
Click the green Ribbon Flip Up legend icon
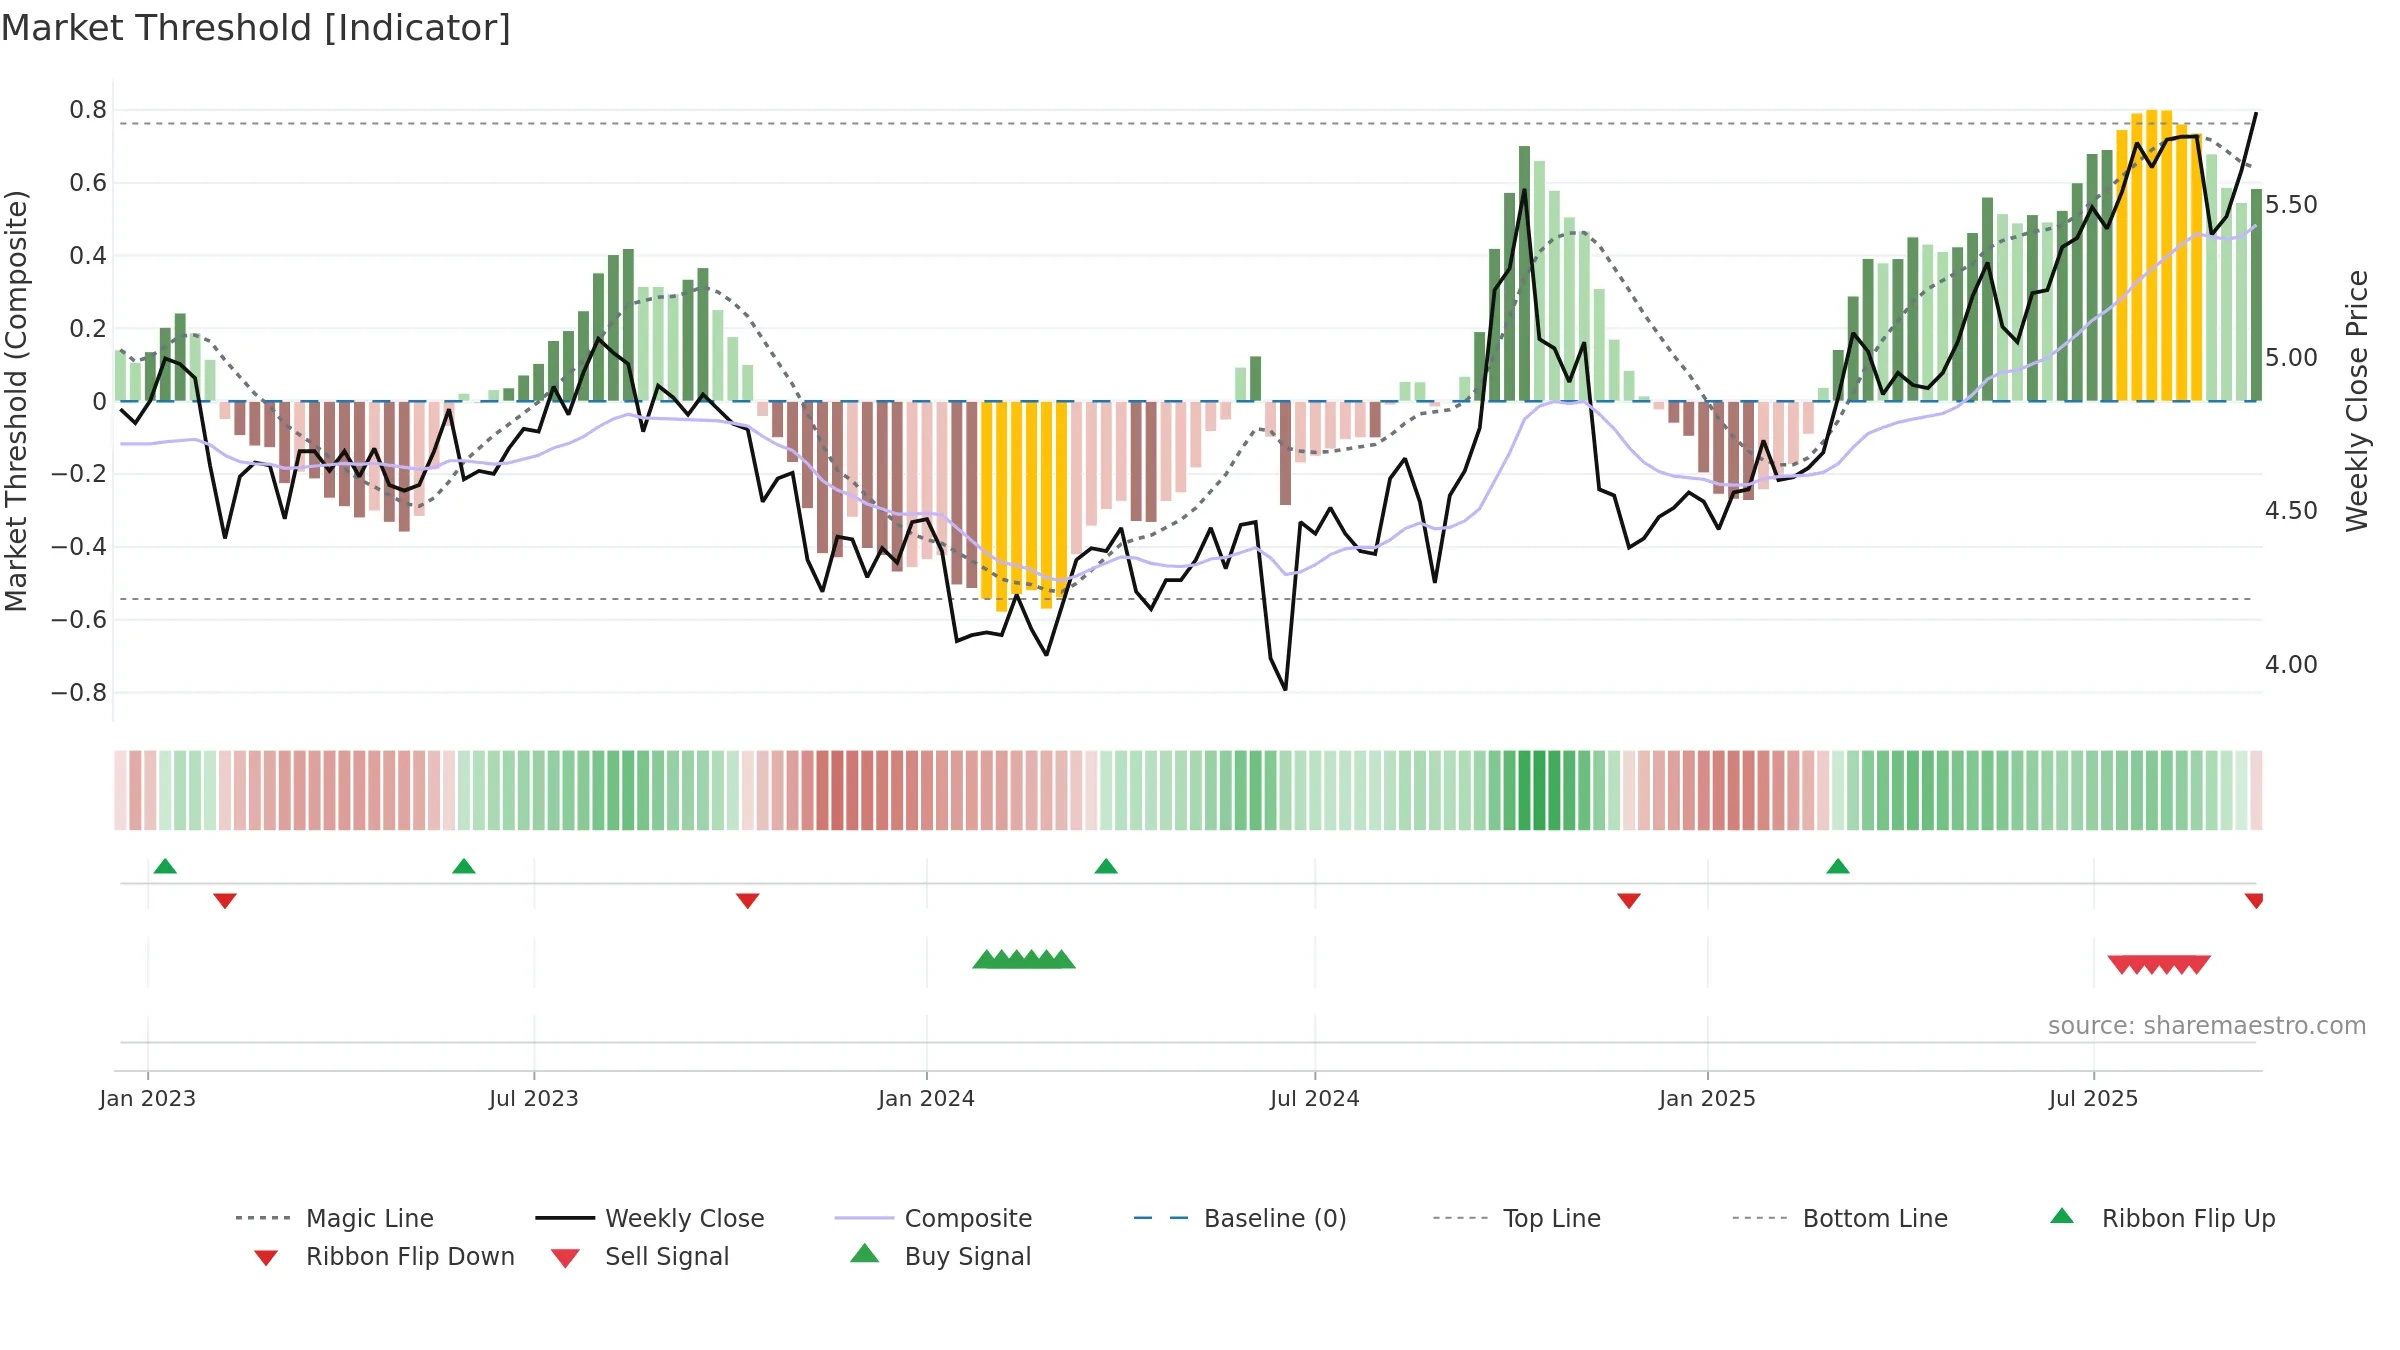(2062, 1216)
